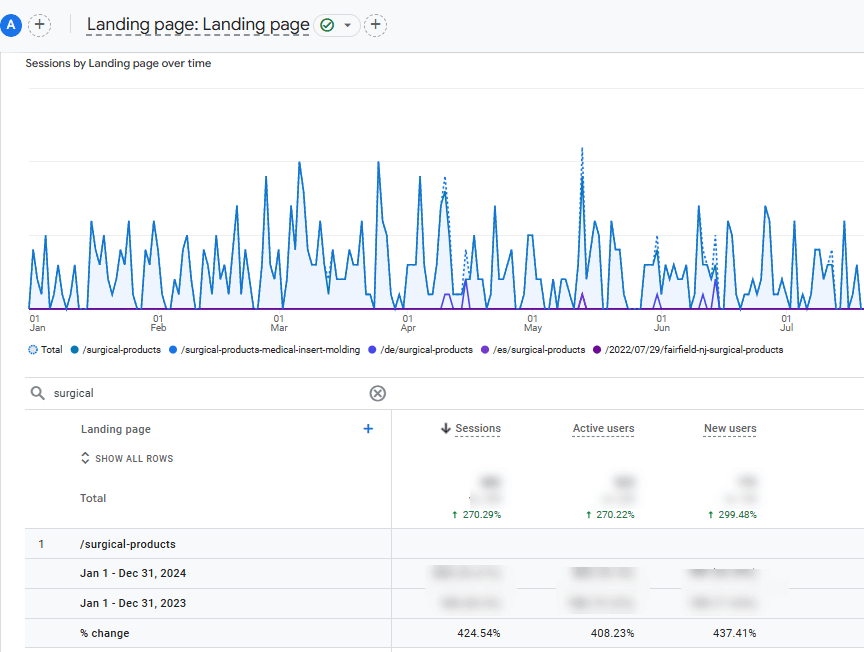
Task: Click into the search field containing "surgical"
Action: pyautogui.click(x=200, y=394)
